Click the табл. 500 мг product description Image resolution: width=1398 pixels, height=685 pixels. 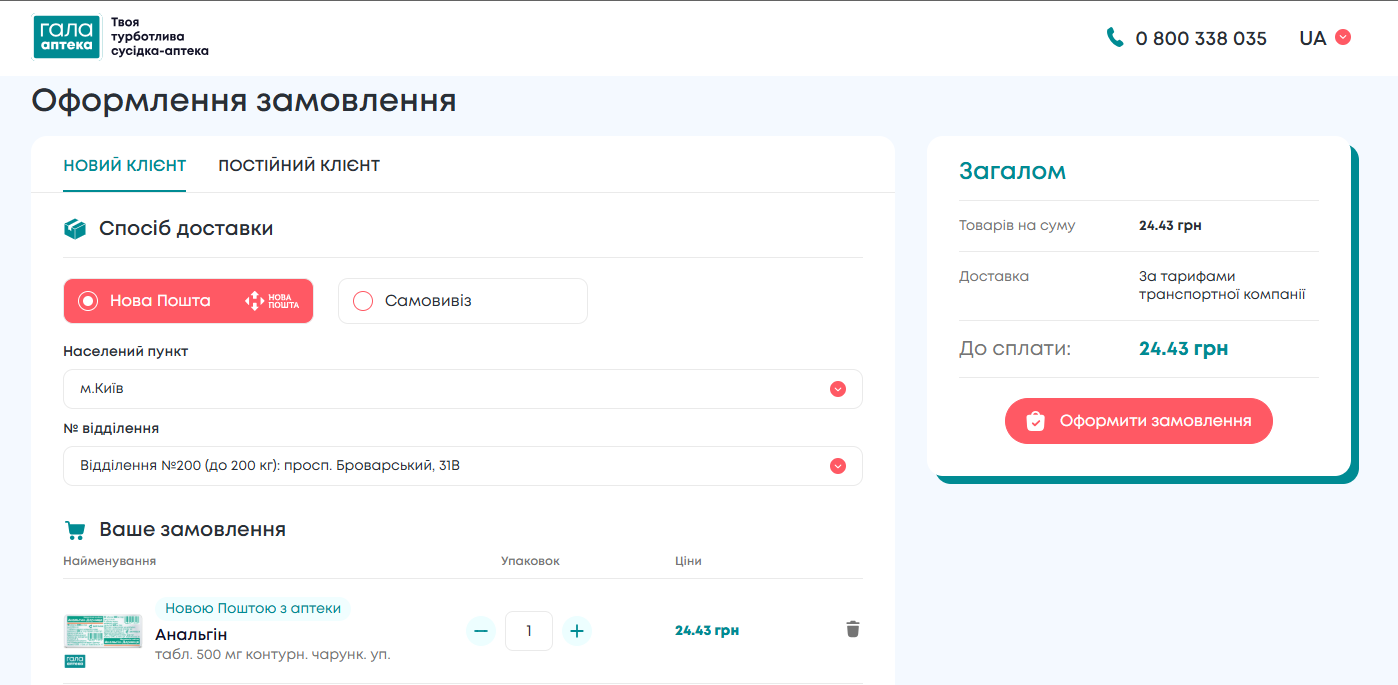[273, 655]
